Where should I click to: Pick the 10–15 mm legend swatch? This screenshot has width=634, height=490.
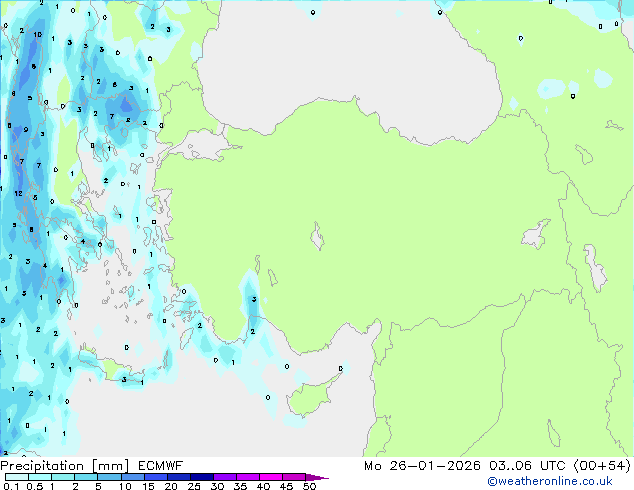pyautogui.click(x=132, y=477)
